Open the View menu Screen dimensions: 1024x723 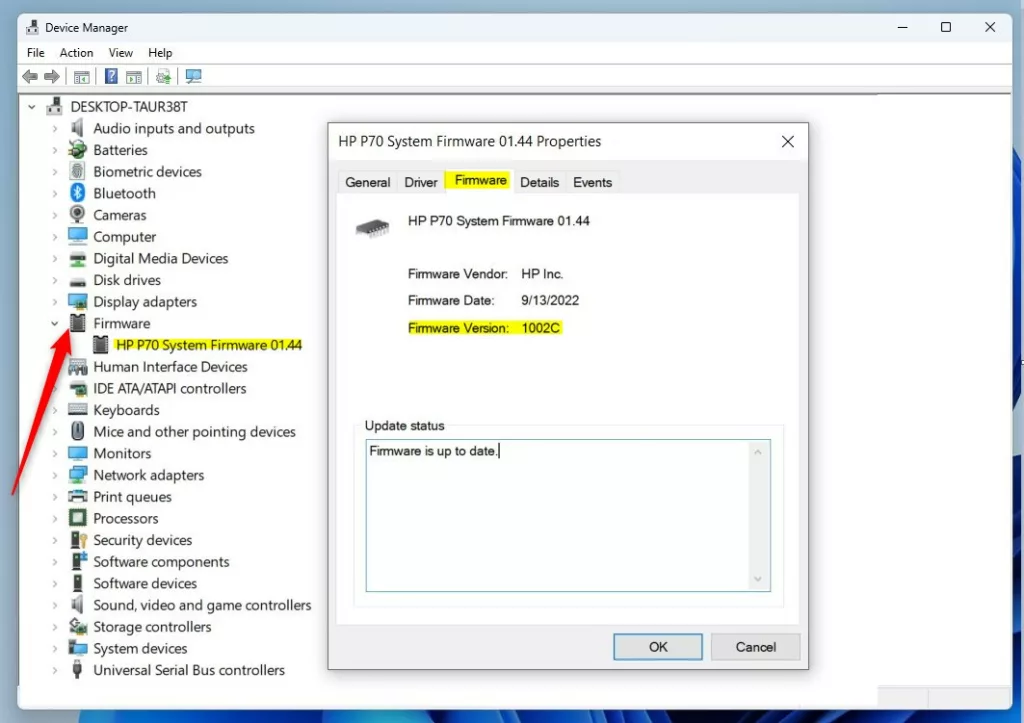click(121, 52)
